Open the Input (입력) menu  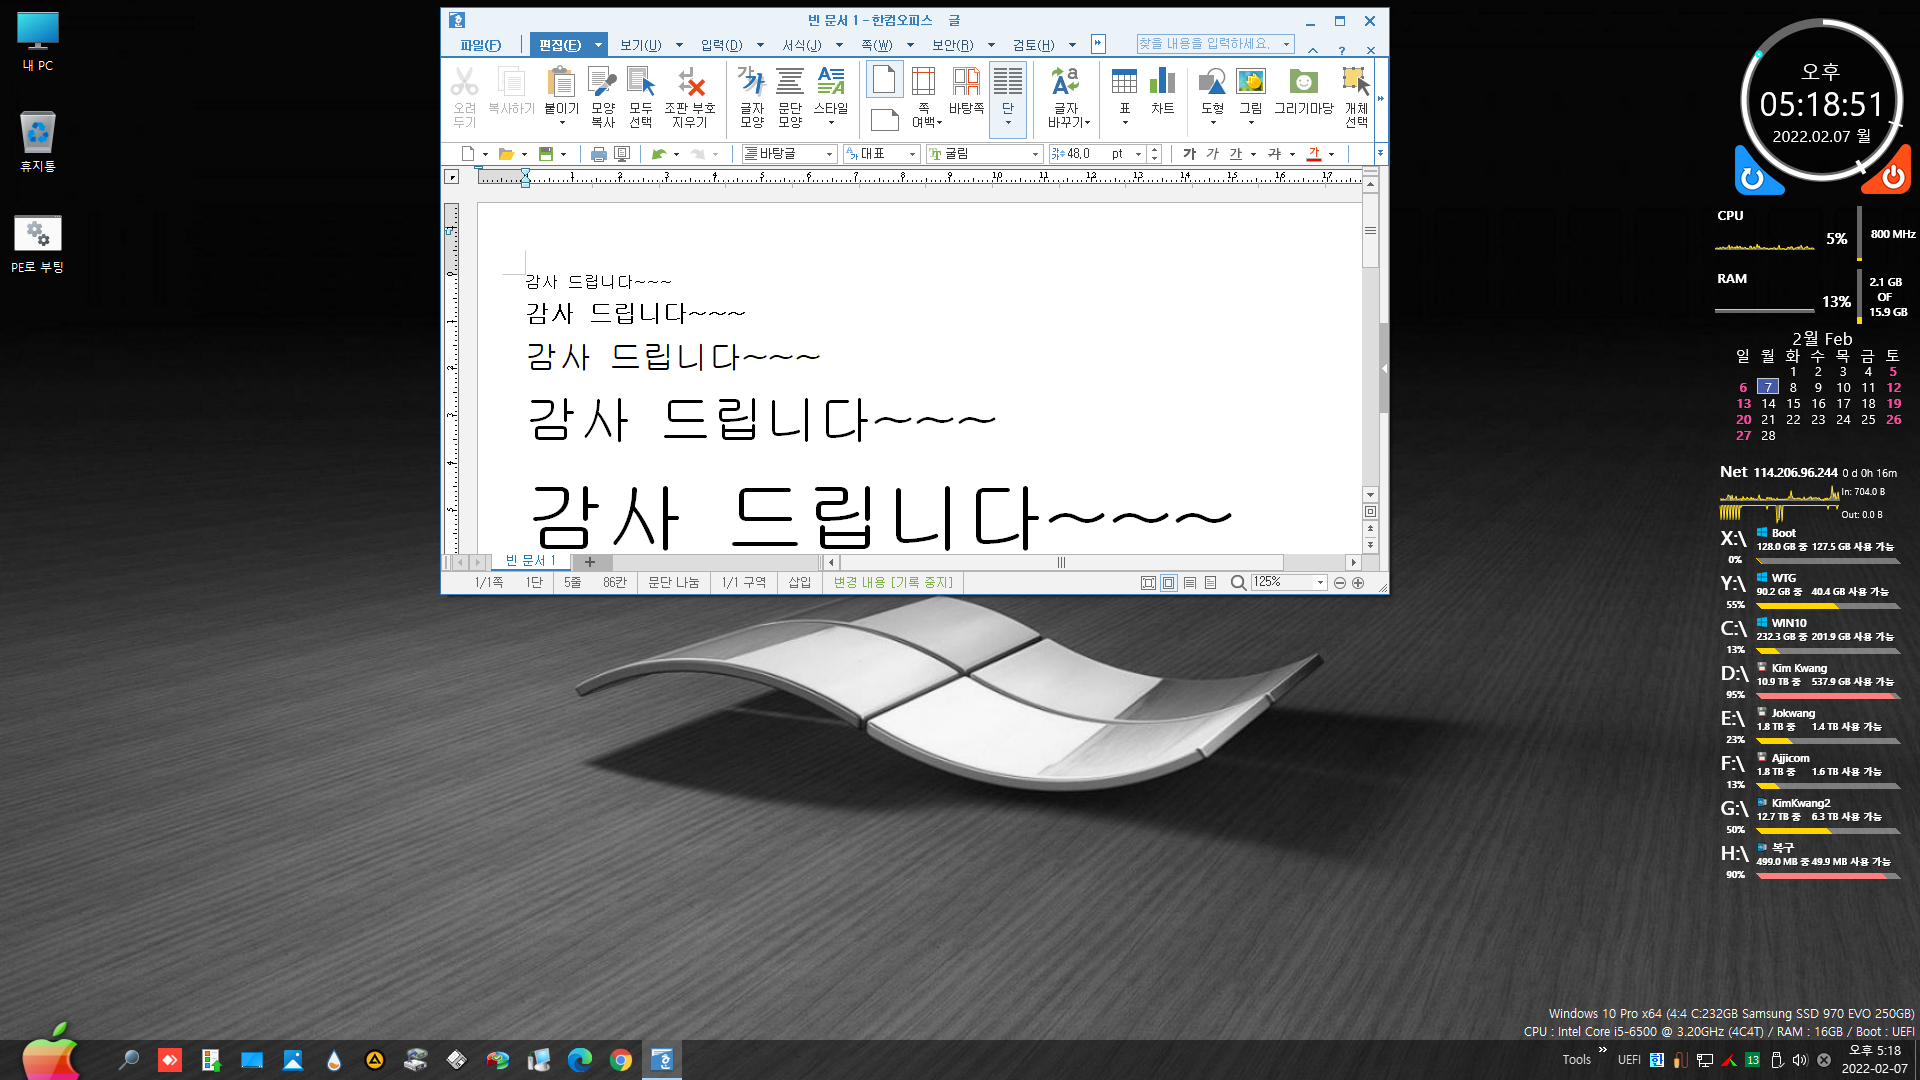click(x=721, y=45)
